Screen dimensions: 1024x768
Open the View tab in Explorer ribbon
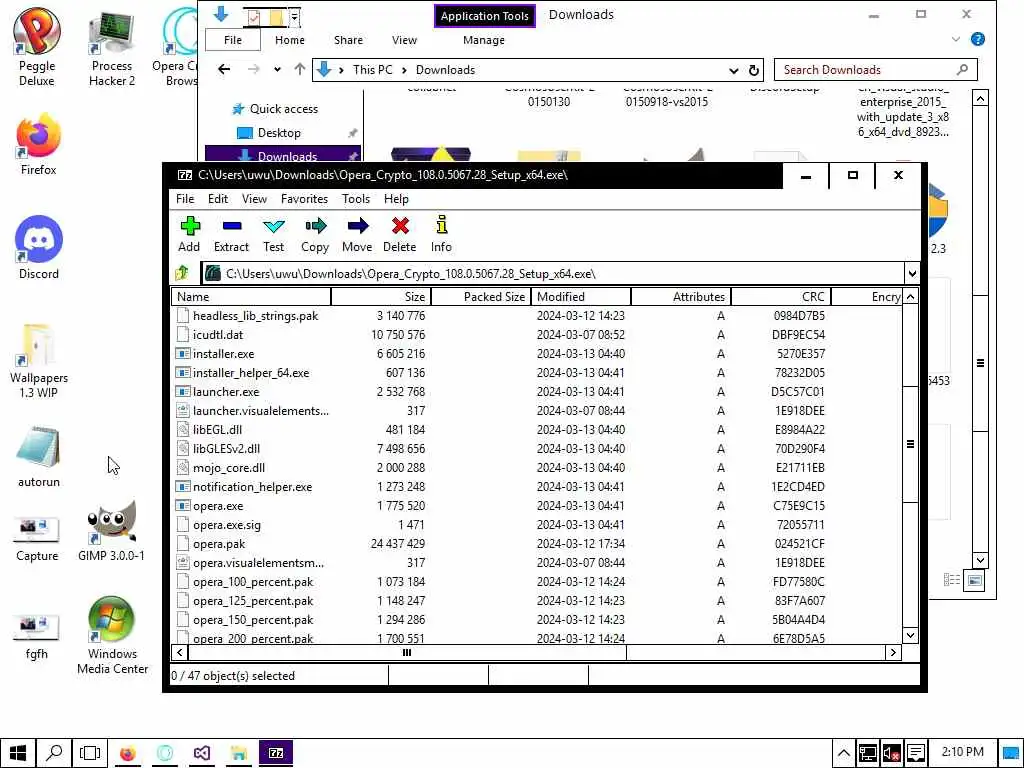(404, 40)
